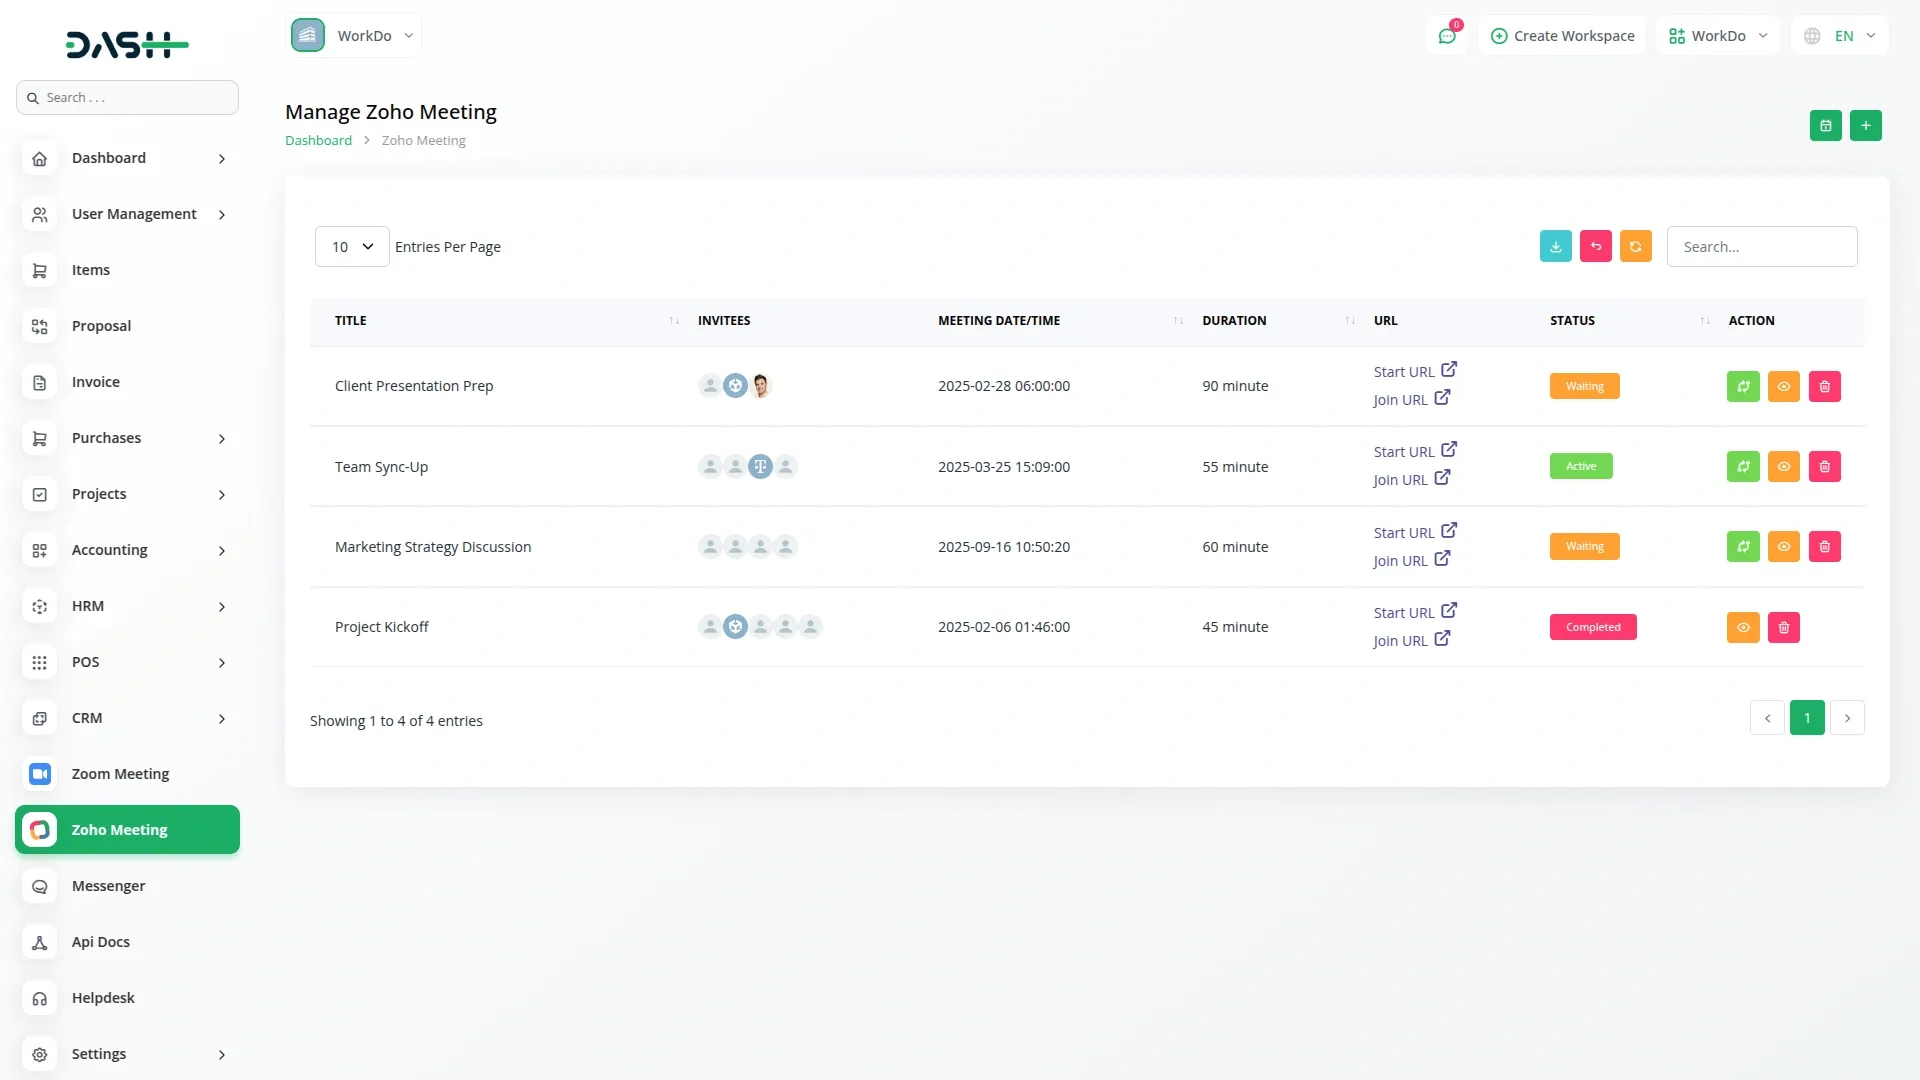Click the blue download export icon

[x=1555, y=247]
